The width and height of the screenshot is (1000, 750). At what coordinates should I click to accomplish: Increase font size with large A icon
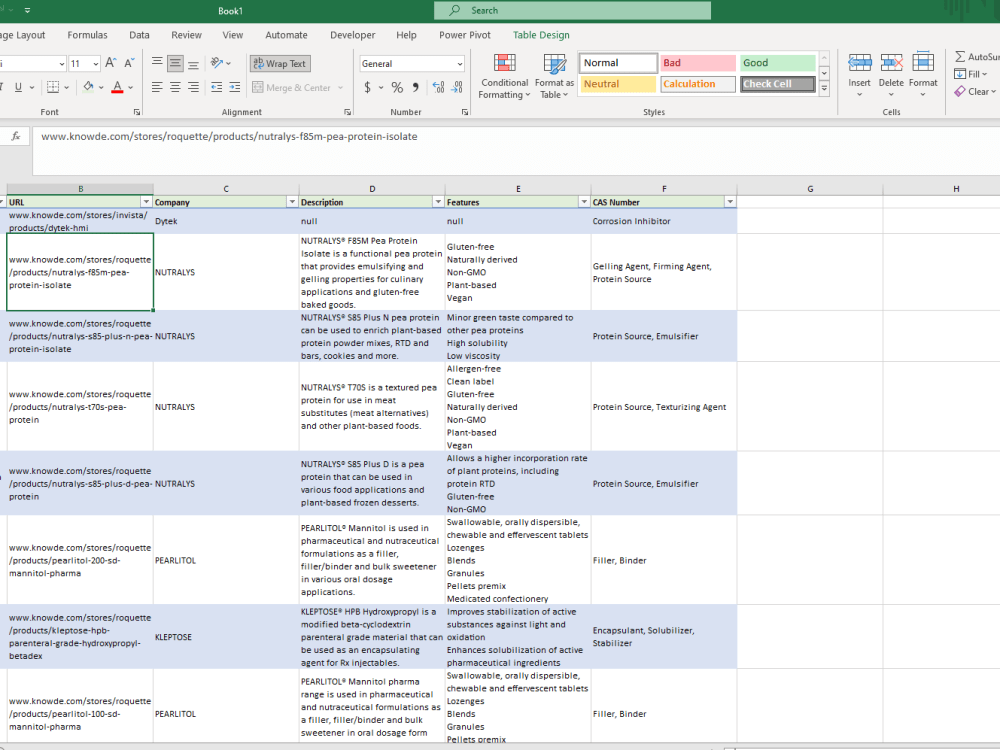click(110, 63)
